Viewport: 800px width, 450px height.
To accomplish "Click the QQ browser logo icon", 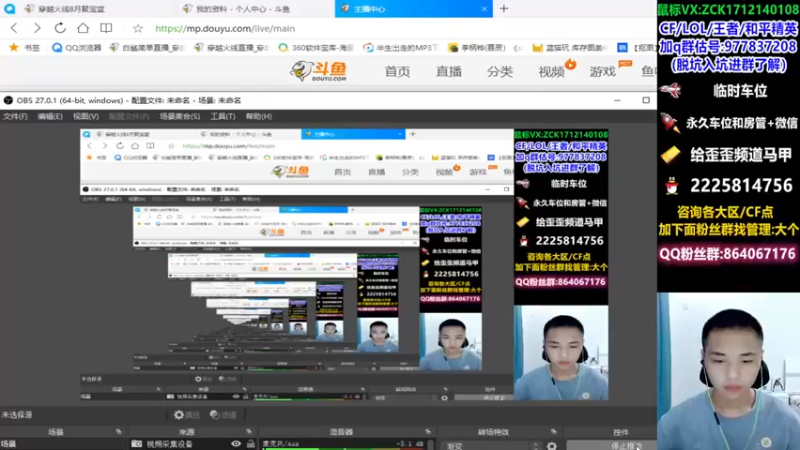I will pos(10,9).
